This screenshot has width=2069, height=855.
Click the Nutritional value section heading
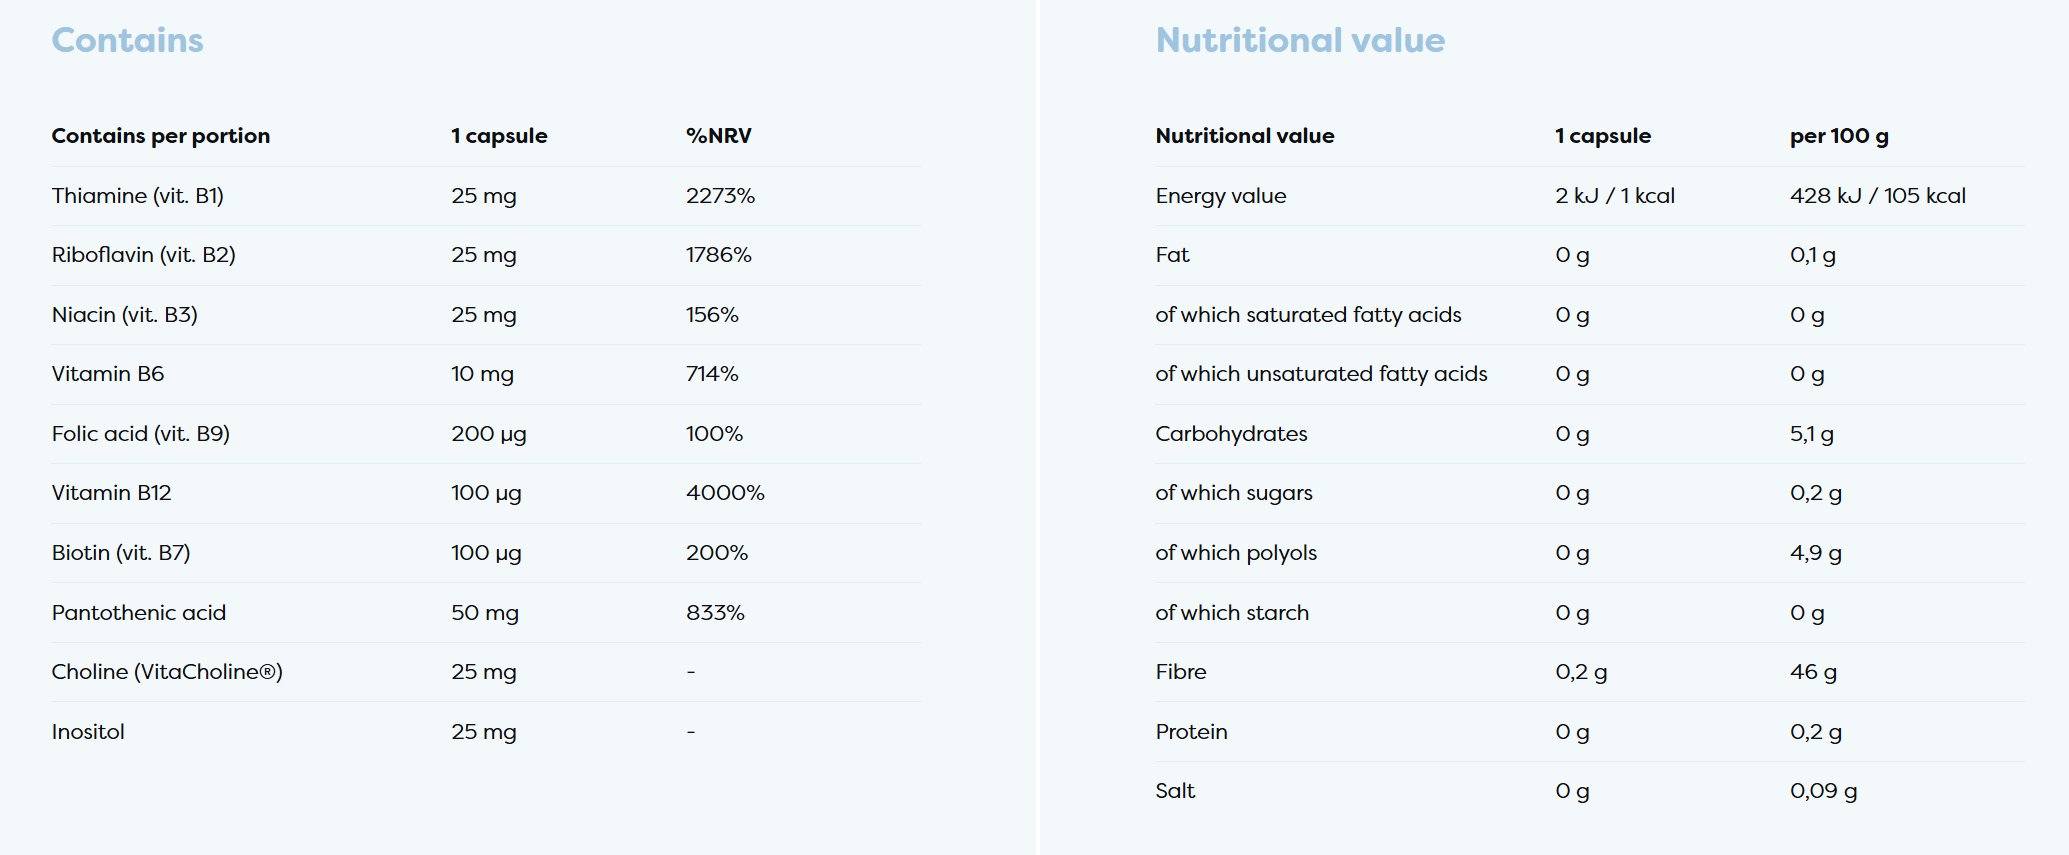tap(1299, 40)
